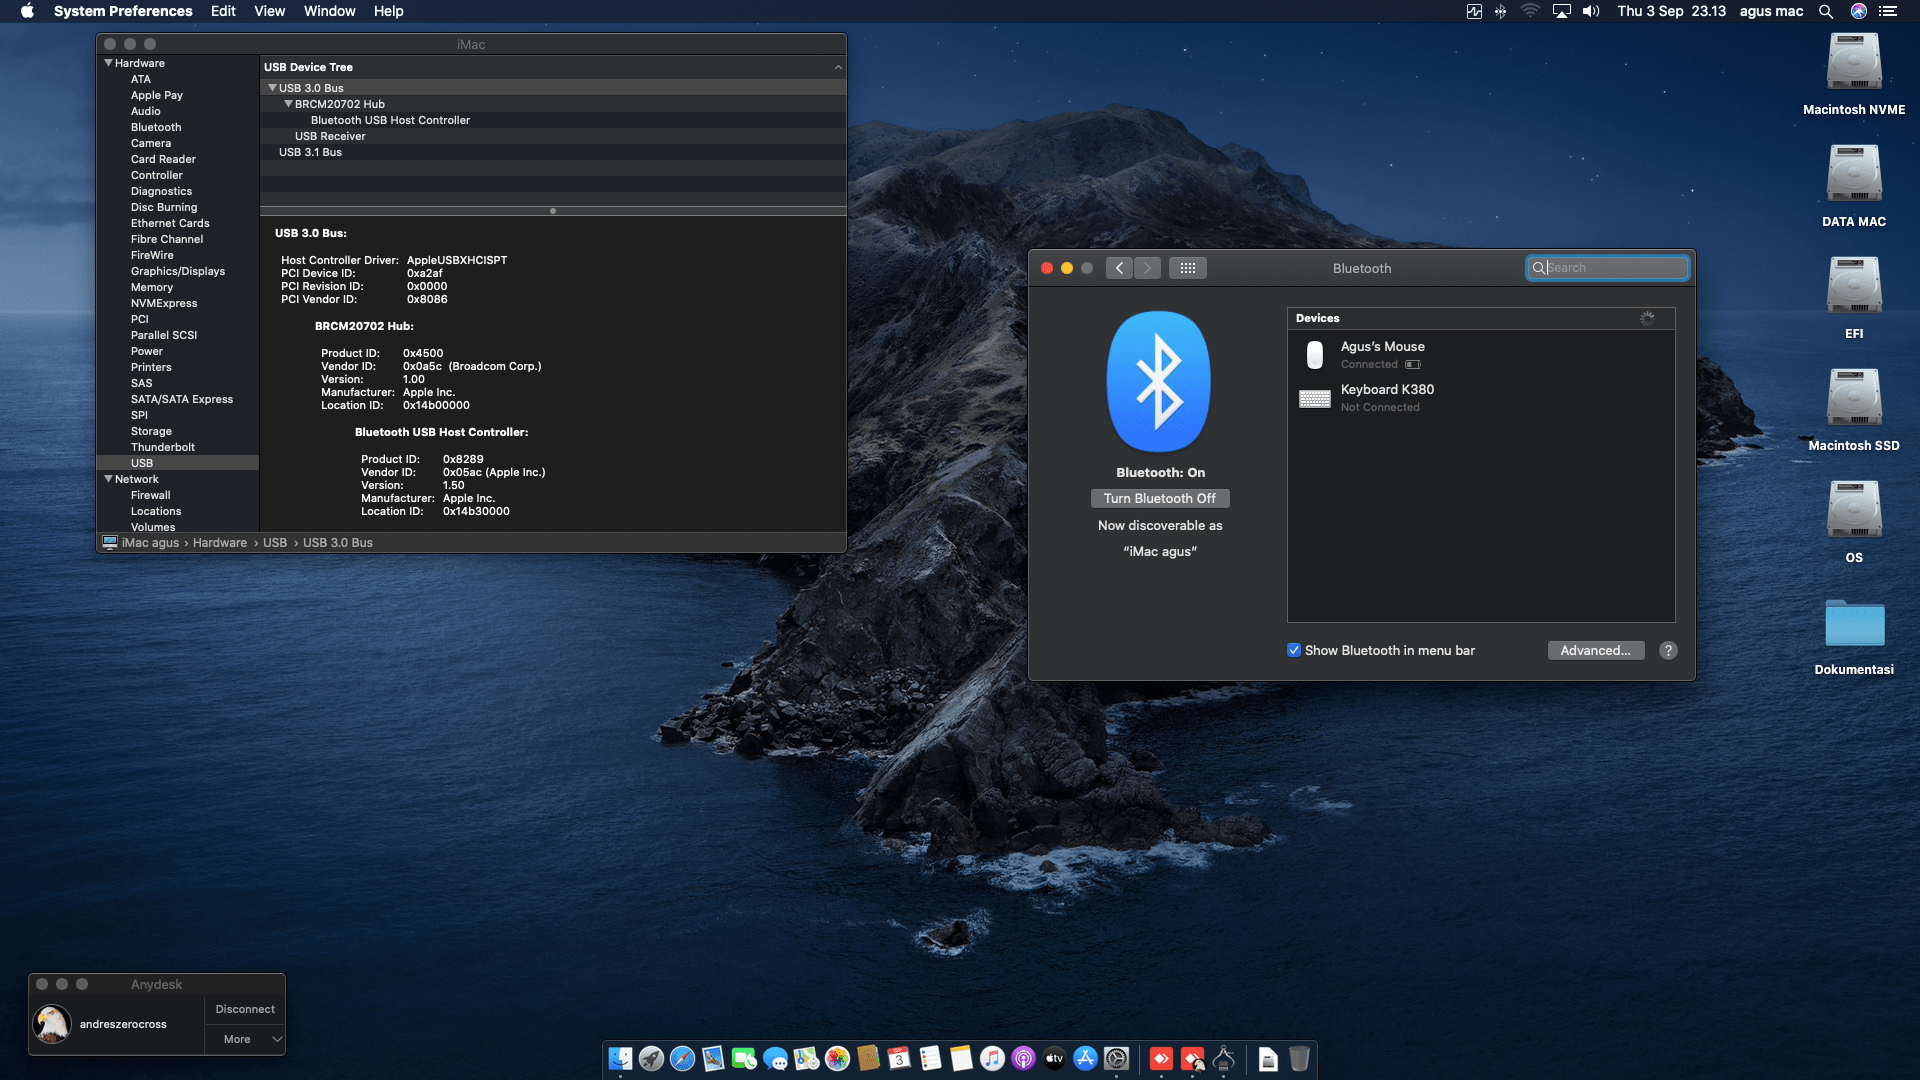Open Safari from the dock
The image size is (1920, 1080).
(682, 1058)
